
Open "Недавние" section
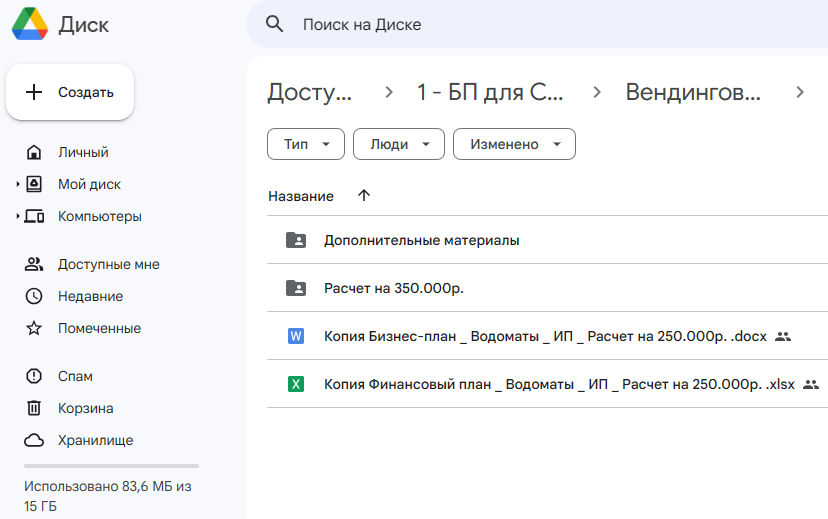90,296
